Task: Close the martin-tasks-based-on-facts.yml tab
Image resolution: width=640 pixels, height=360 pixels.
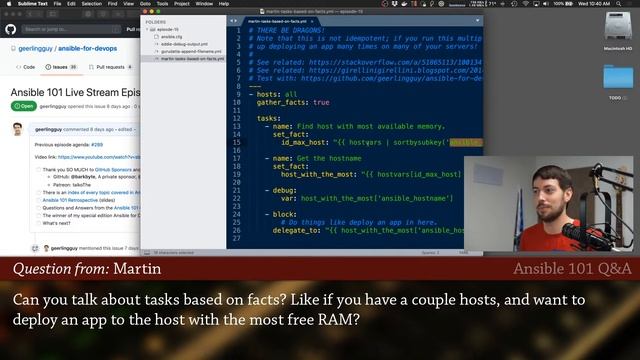Action: coord(312,21)
